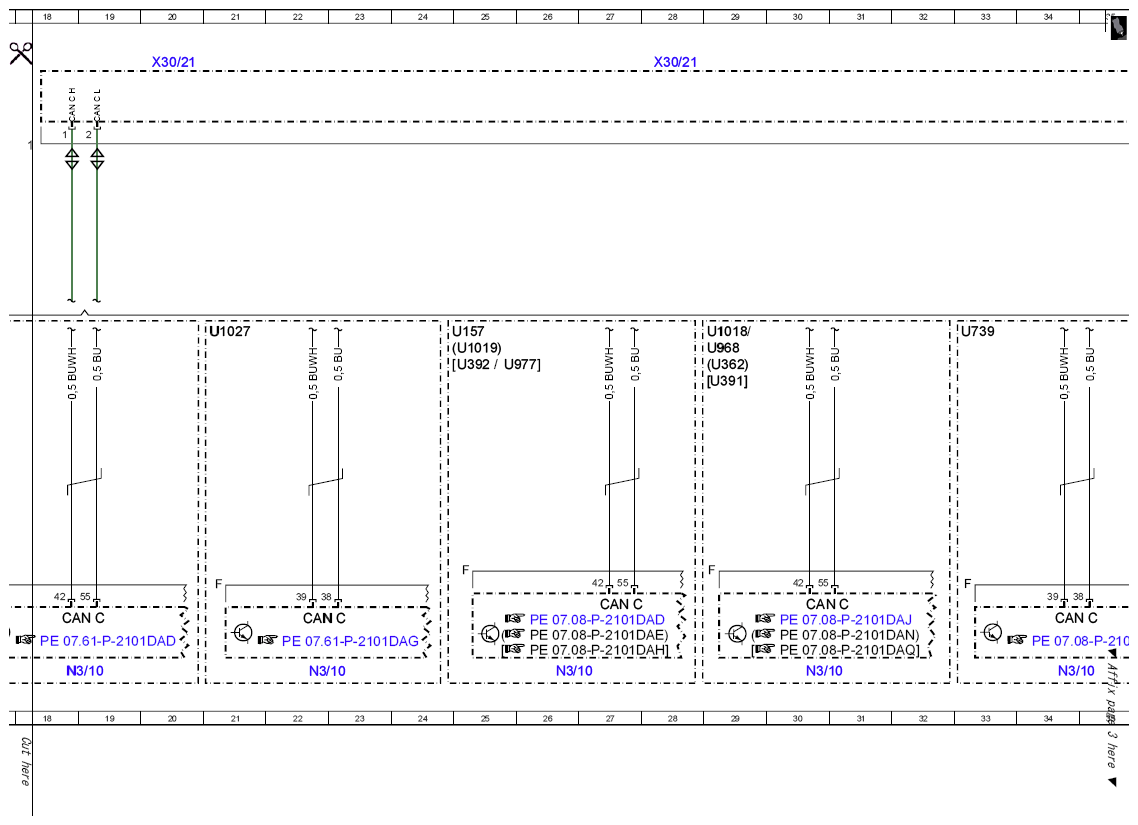Open the N3/10 link below PE 07.08-P-2101DAQ

pyautogui.click(x=824, y=671)
